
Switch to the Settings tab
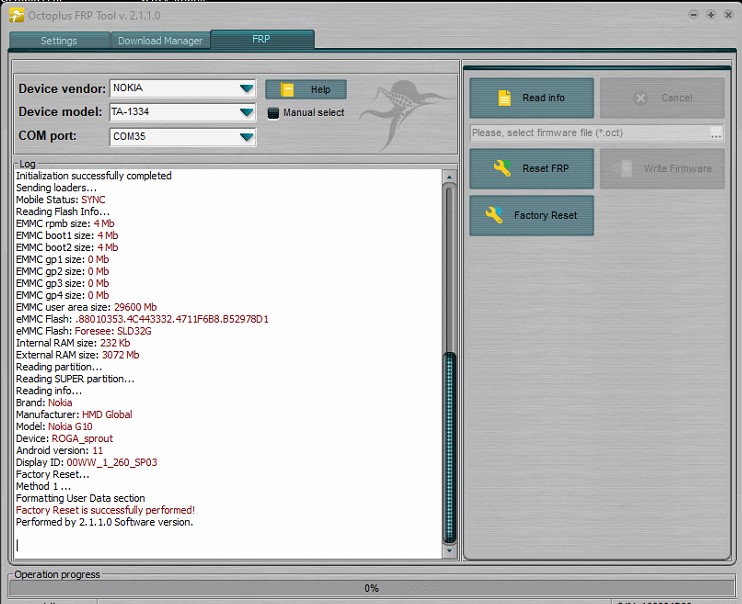pyautogui.click(x=59, y=41)
